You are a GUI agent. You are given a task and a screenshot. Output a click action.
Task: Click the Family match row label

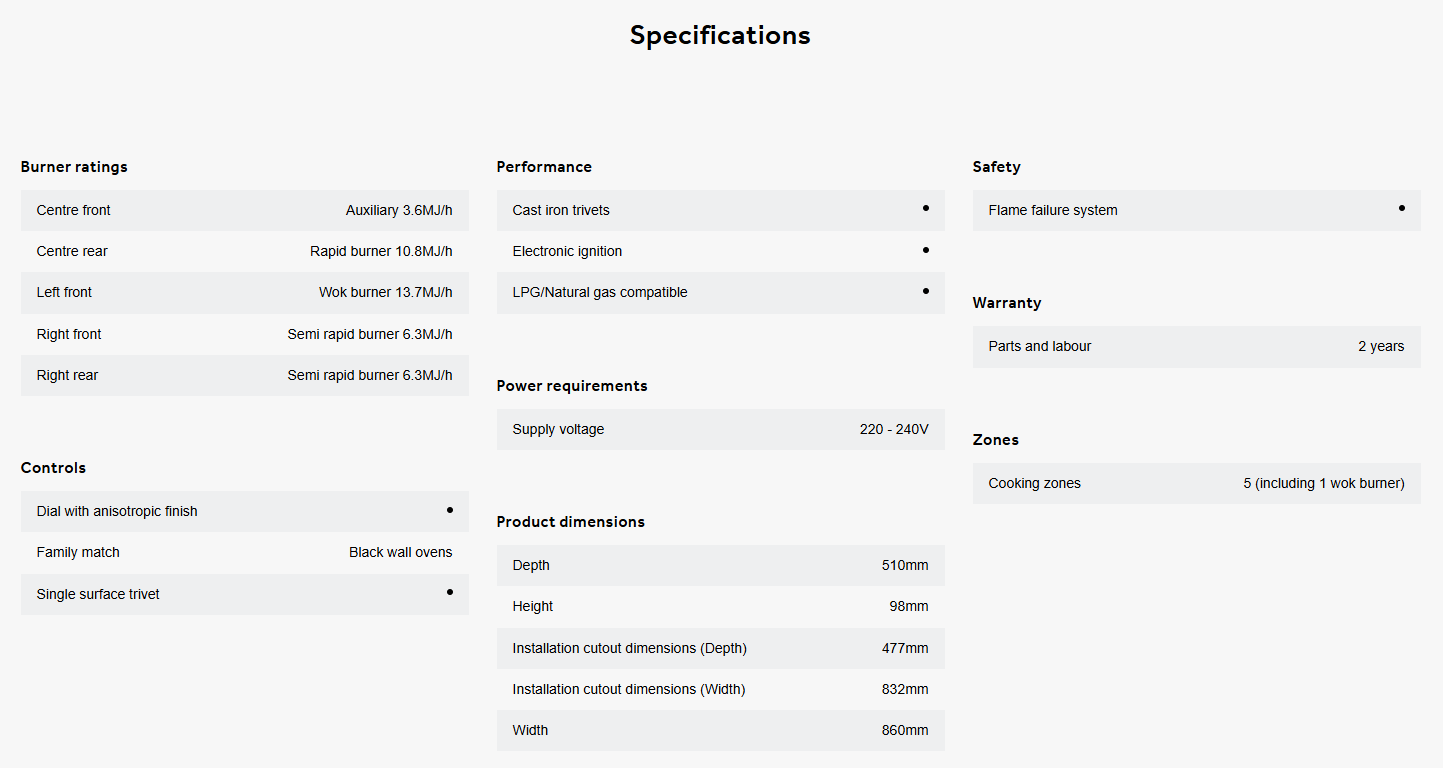78,552
